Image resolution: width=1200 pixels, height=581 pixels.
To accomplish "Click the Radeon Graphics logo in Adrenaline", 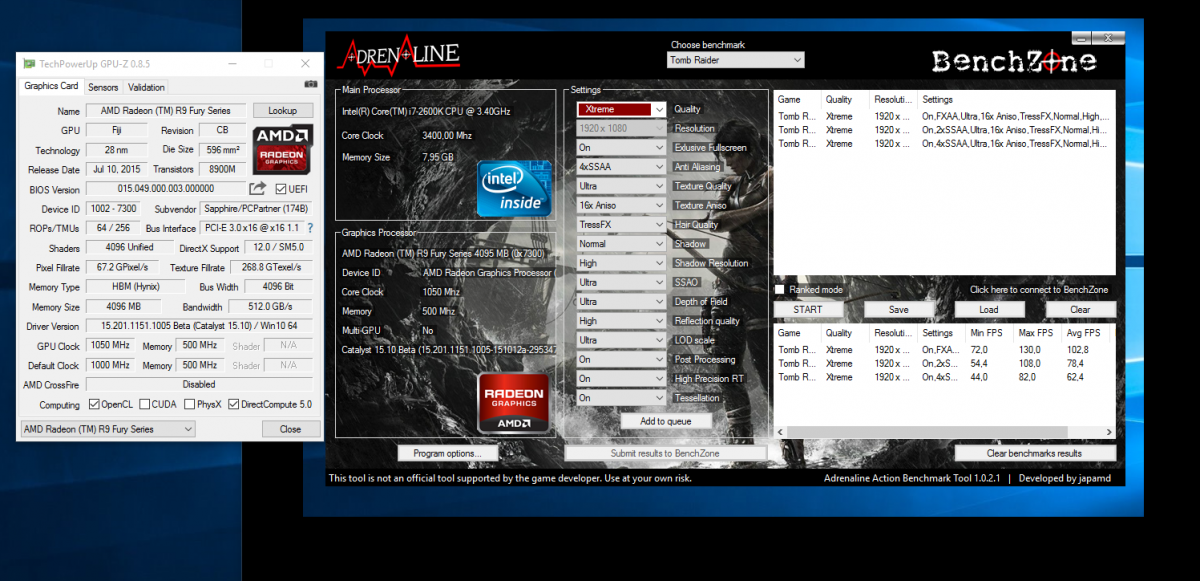I will (x=514, y=402).
